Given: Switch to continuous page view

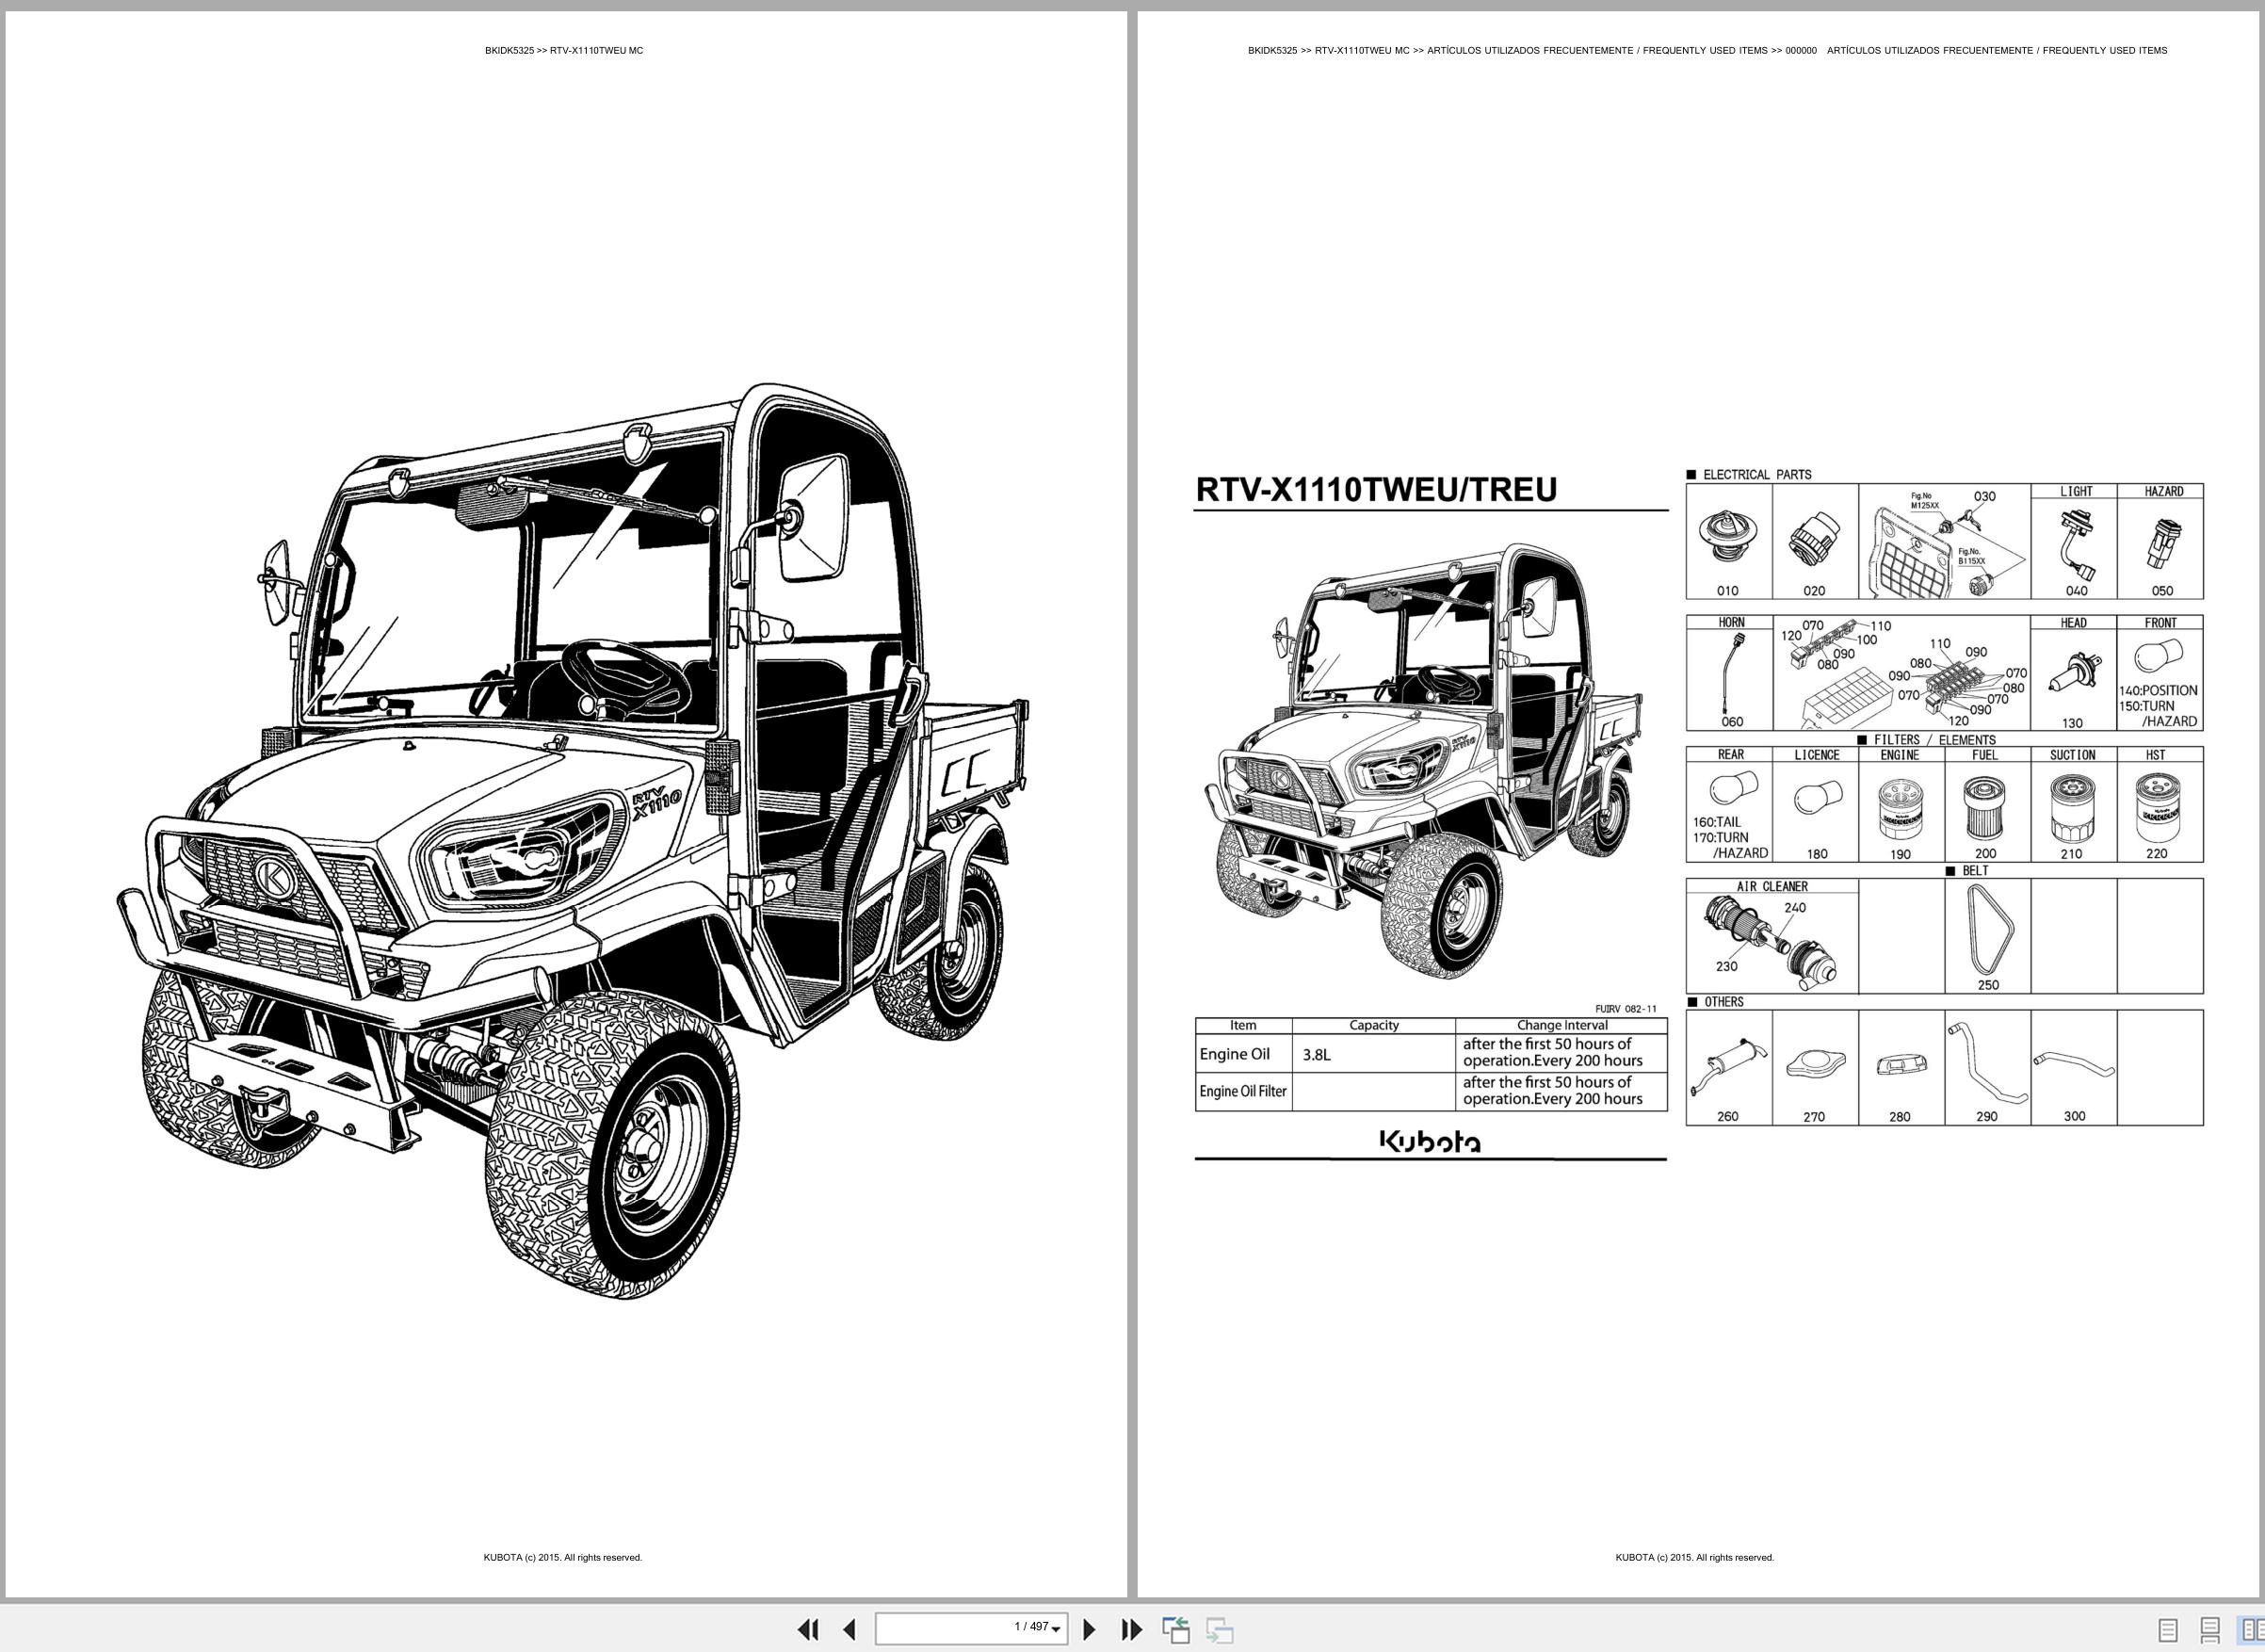Looking at the screenshot, I should coord(2210,1630).
